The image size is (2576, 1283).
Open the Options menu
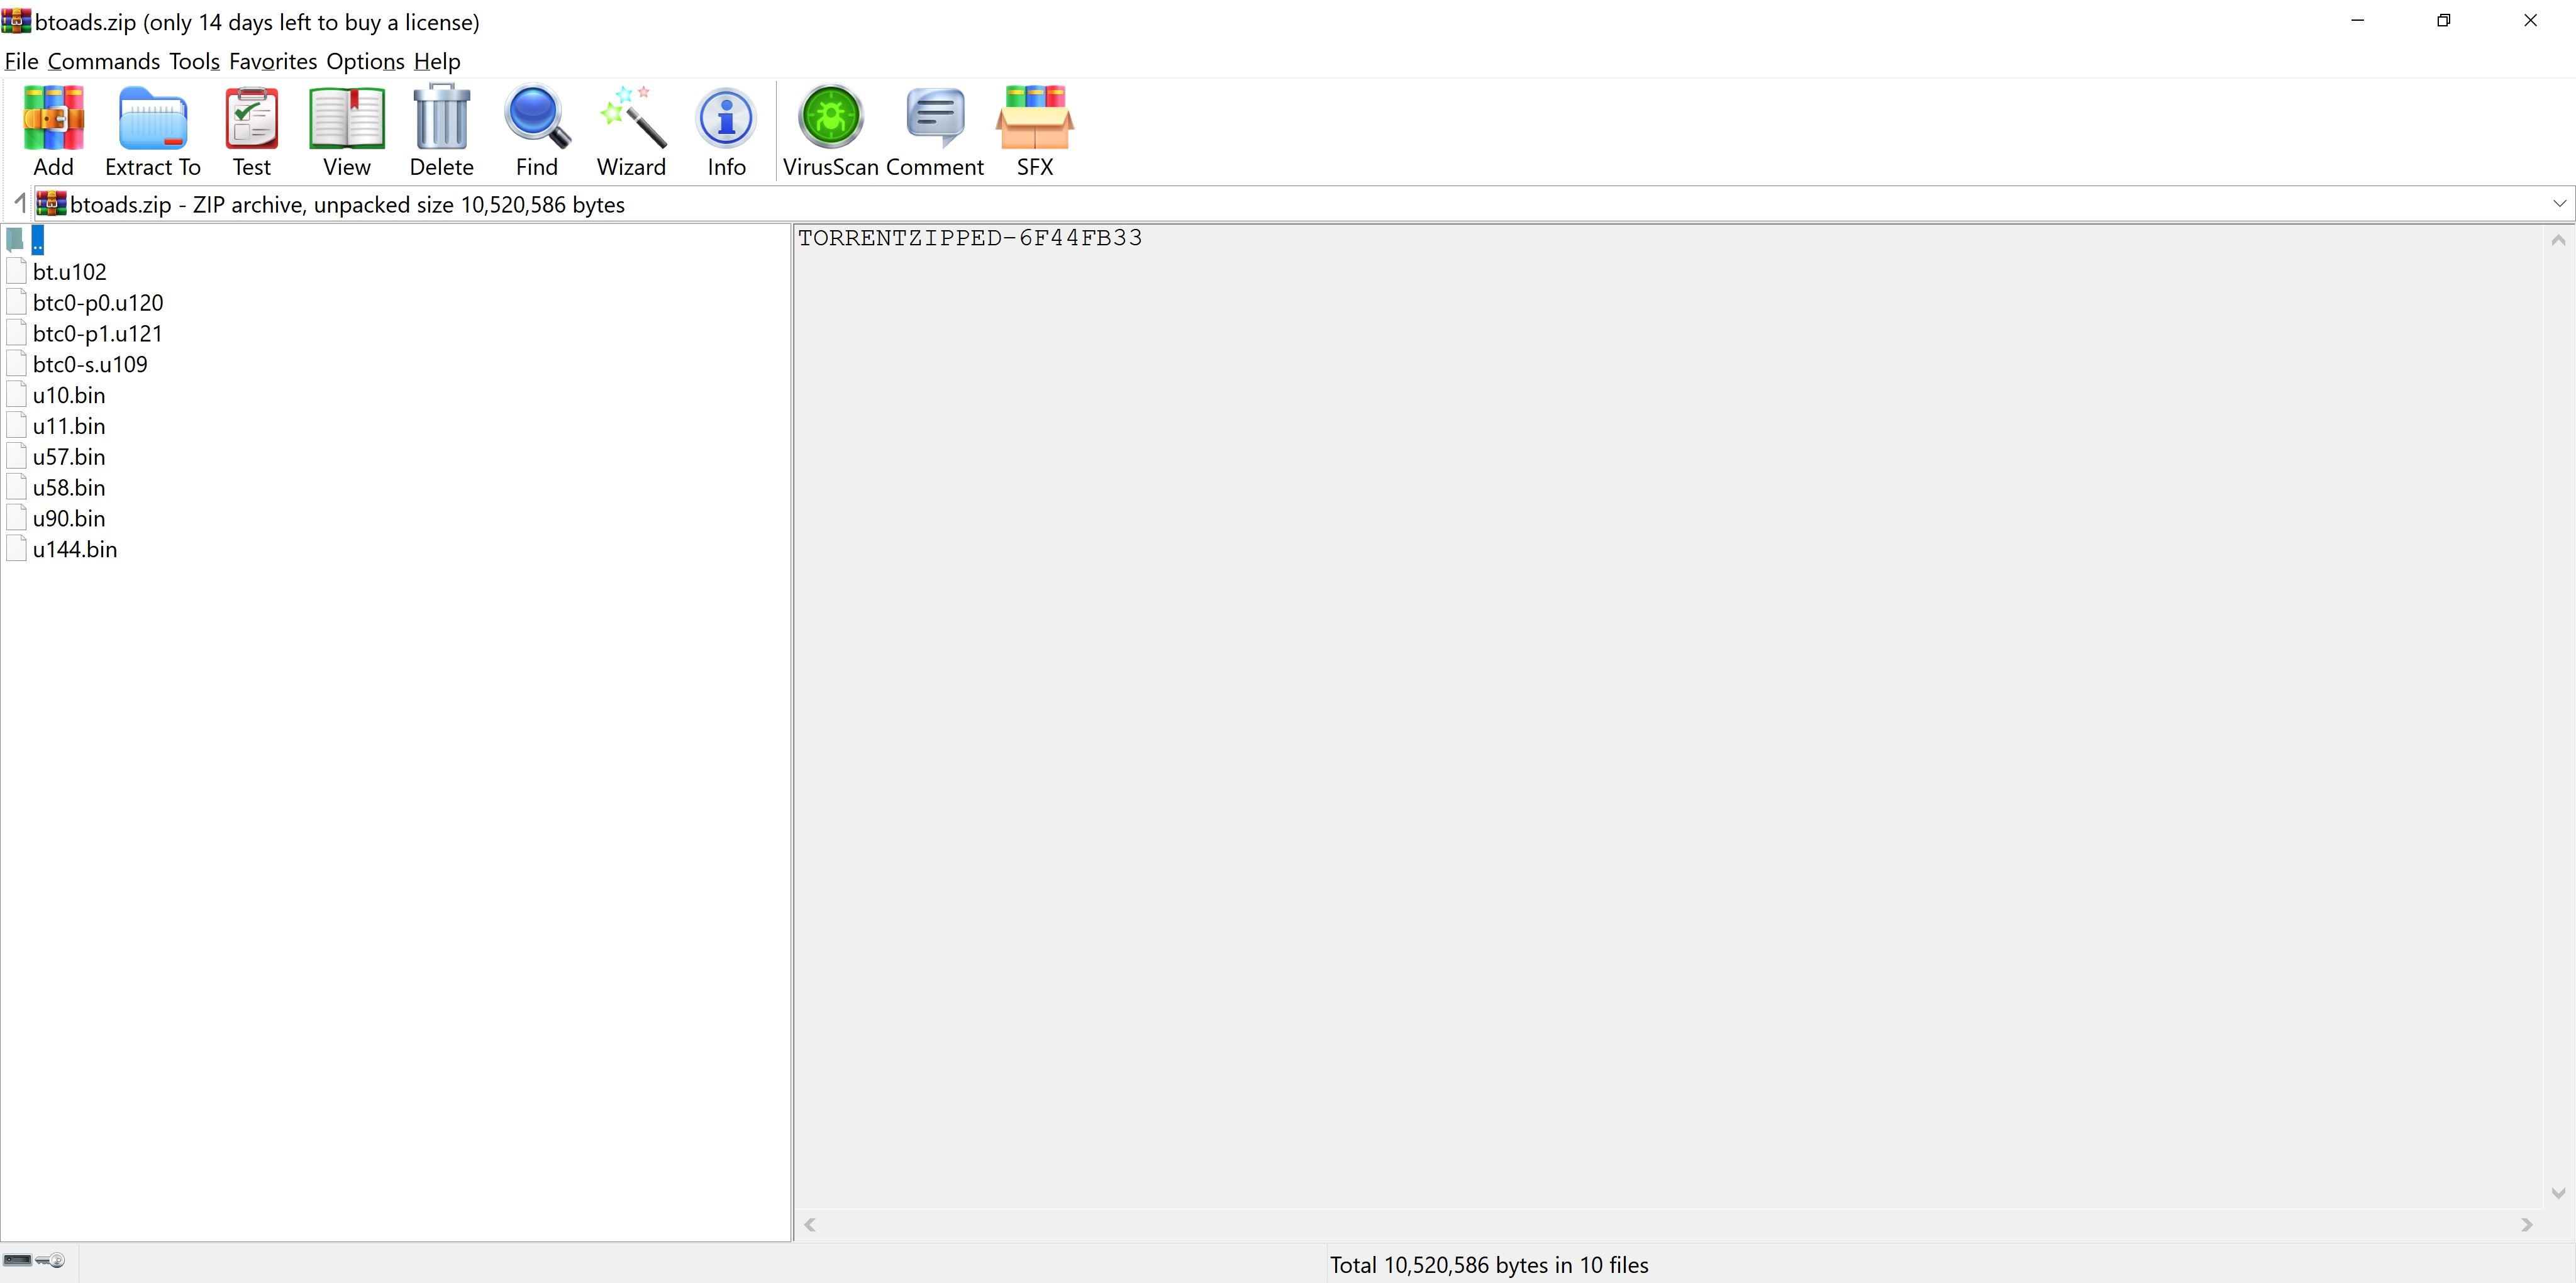365,61
